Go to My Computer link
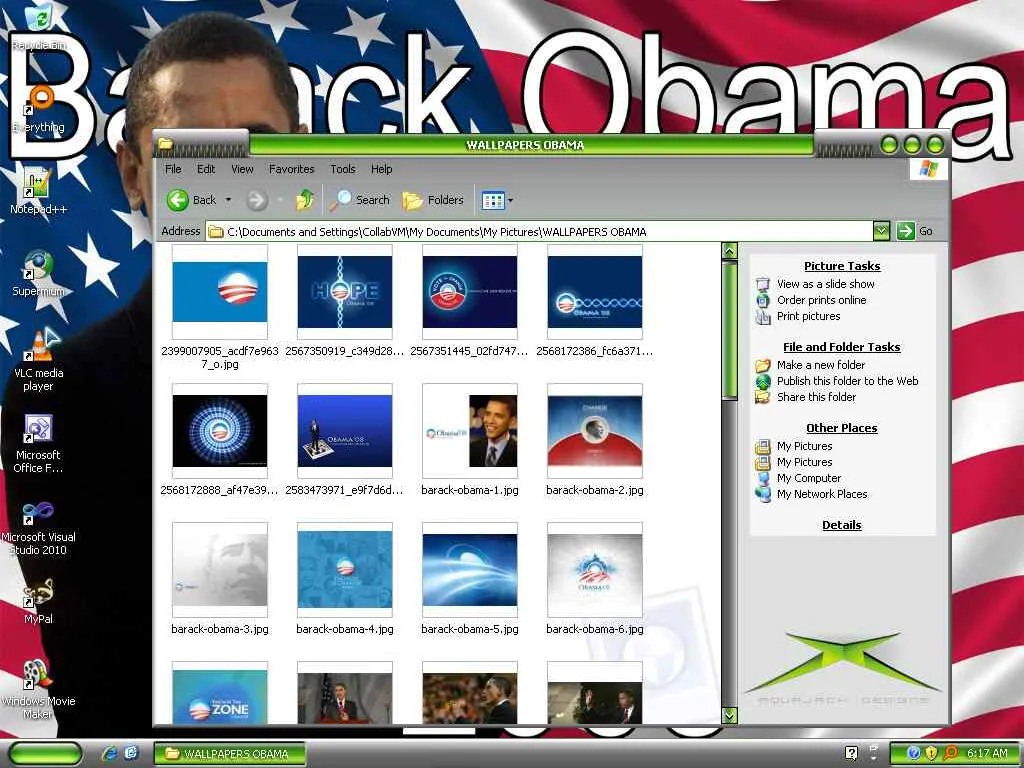 click(809, 478)
